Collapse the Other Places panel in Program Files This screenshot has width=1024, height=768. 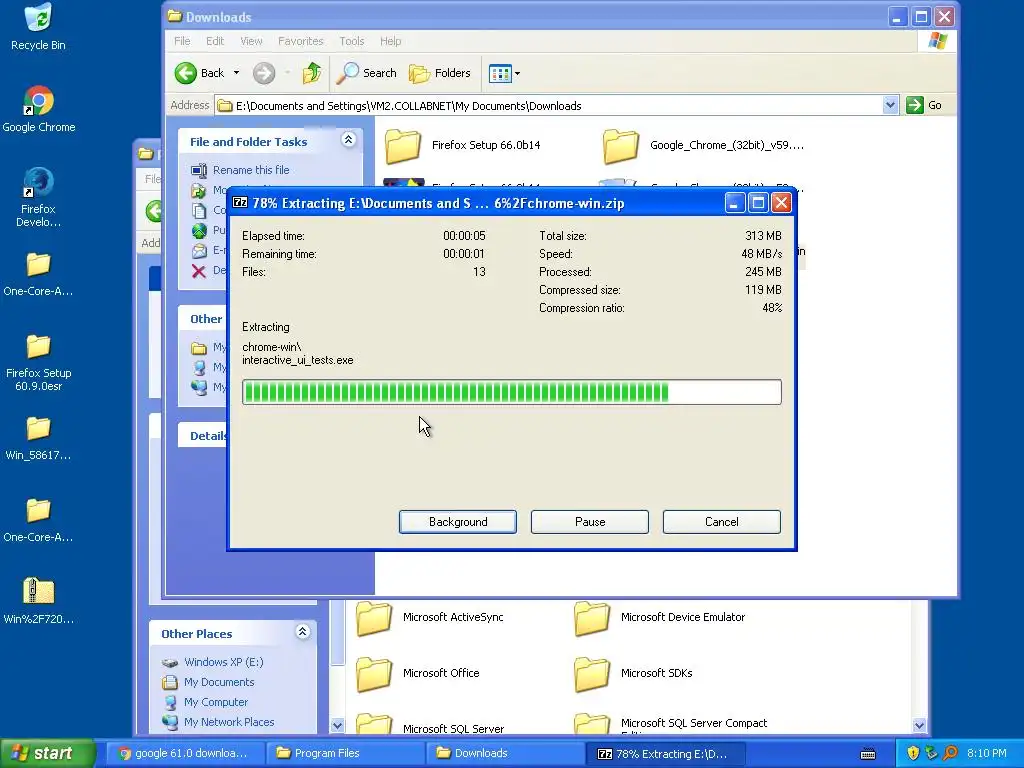(302, 632)
